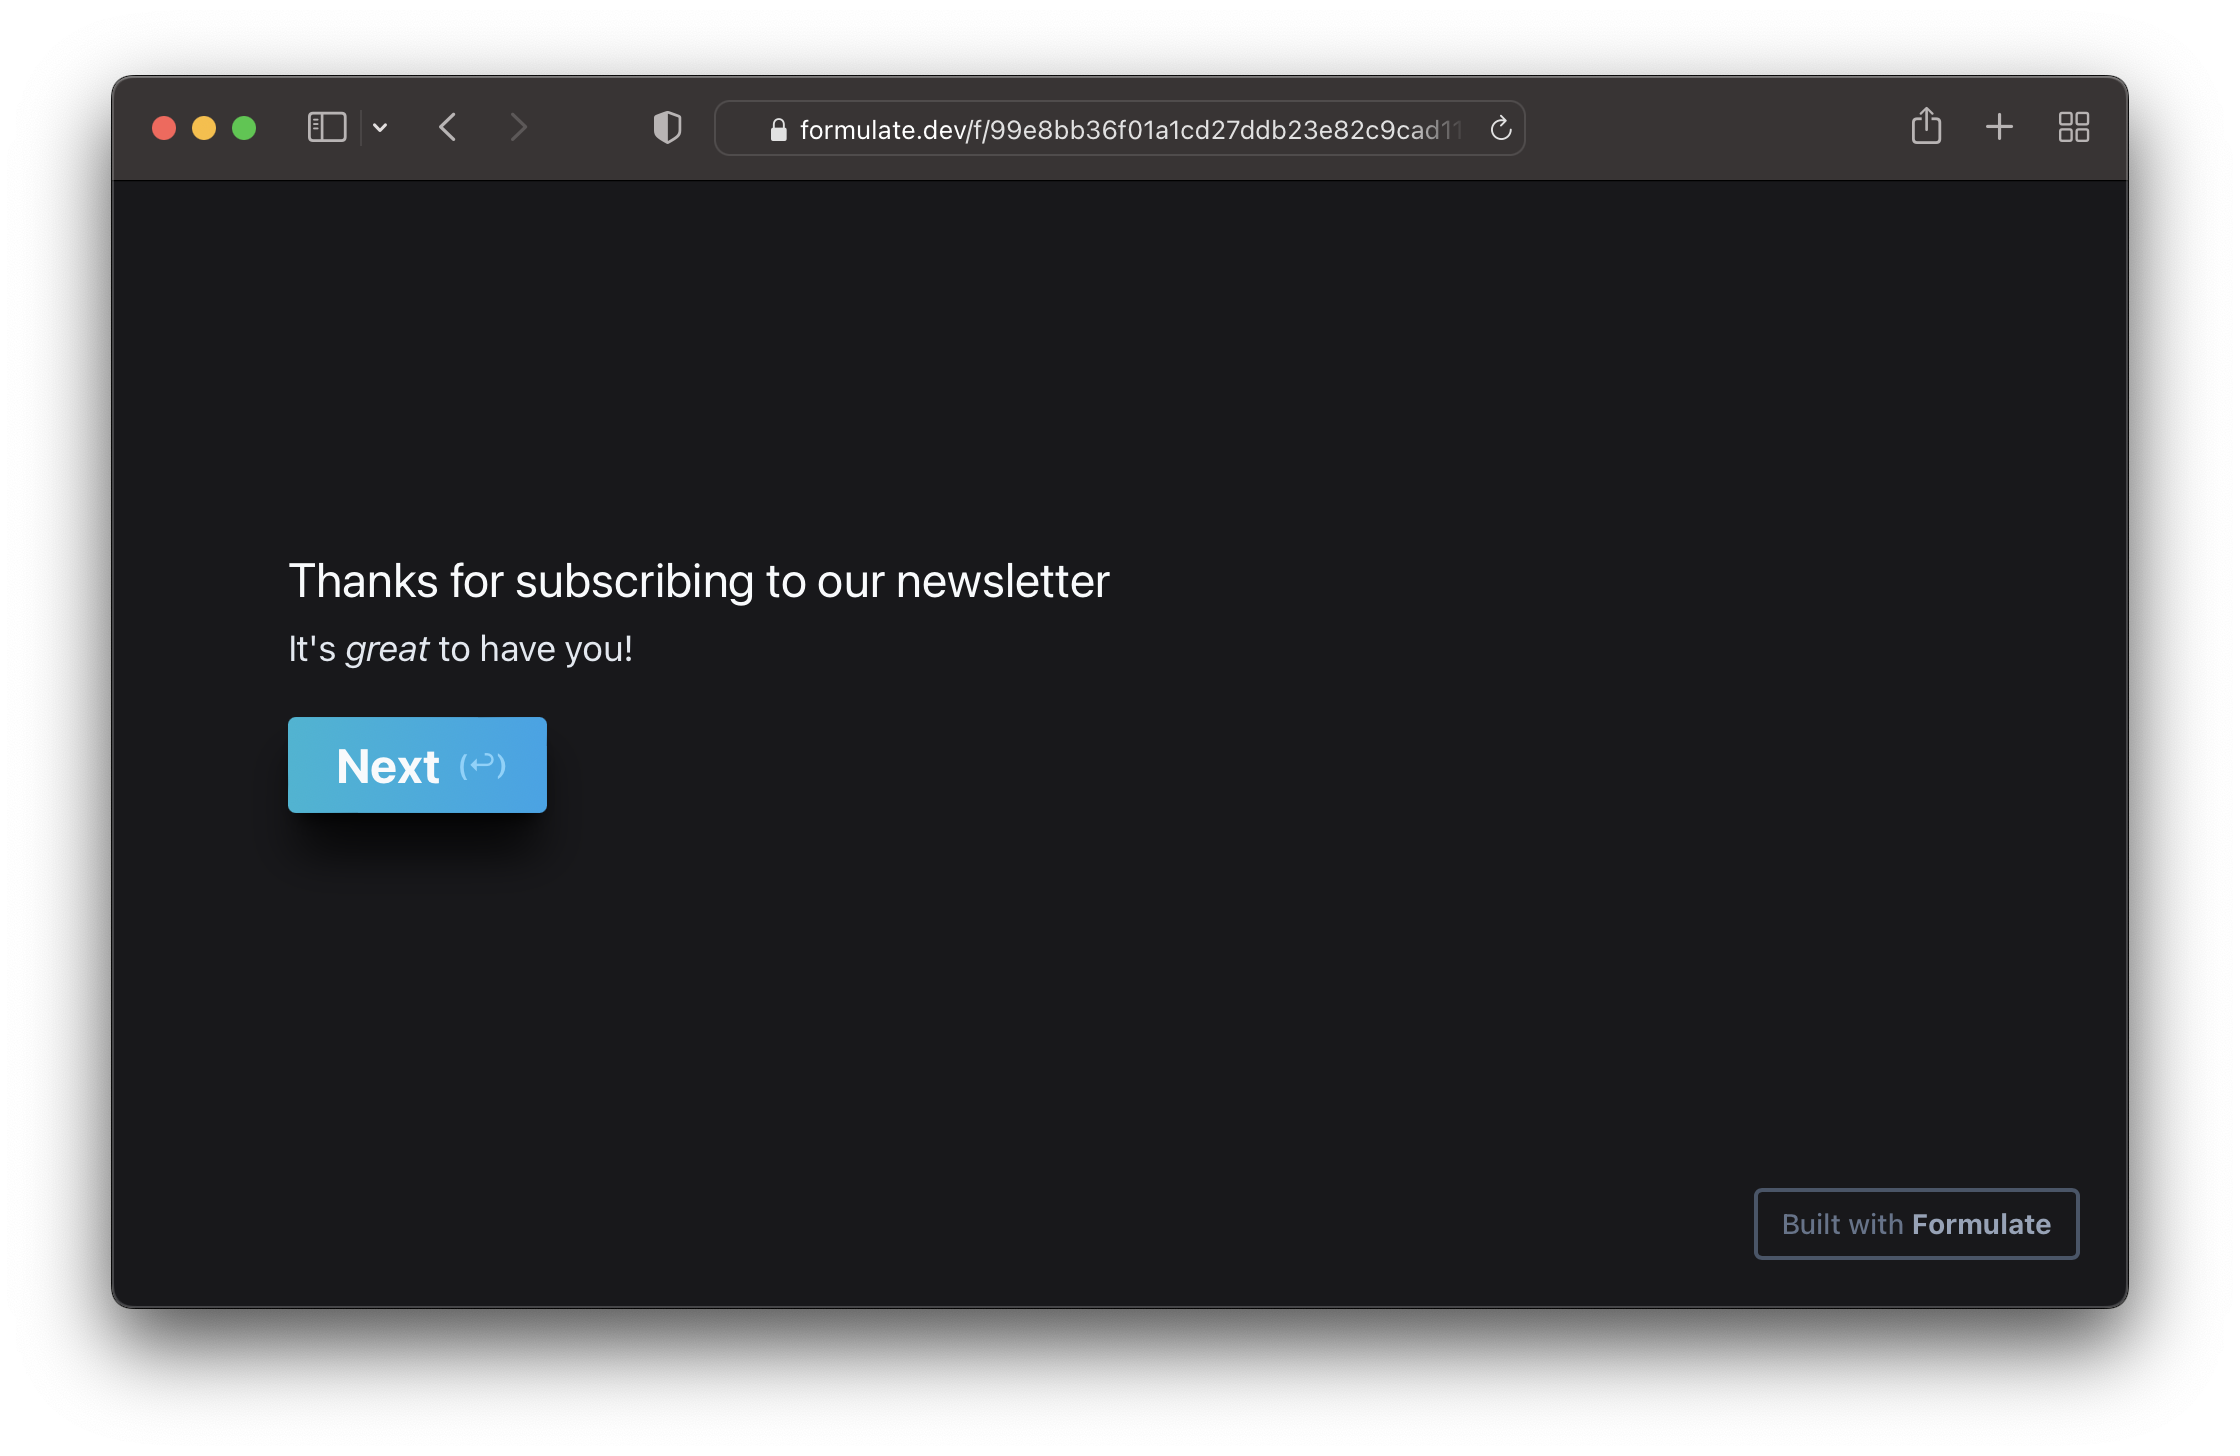Open a new tab
Viewport: 2240px width, 1456px height.
click(x=1999, y=127)
